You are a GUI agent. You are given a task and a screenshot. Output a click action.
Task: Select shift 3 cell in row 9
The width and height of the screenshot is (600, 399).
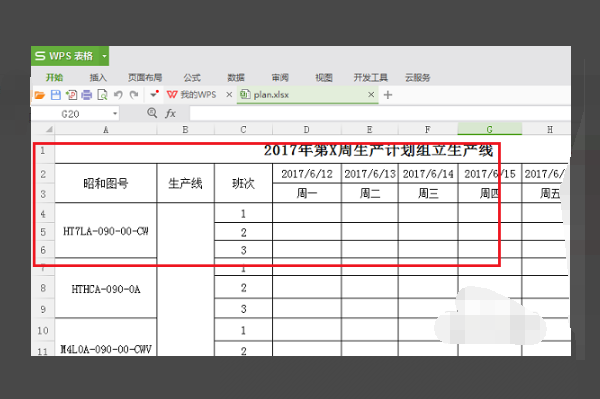pyautogui.click(x=243, y=309)
